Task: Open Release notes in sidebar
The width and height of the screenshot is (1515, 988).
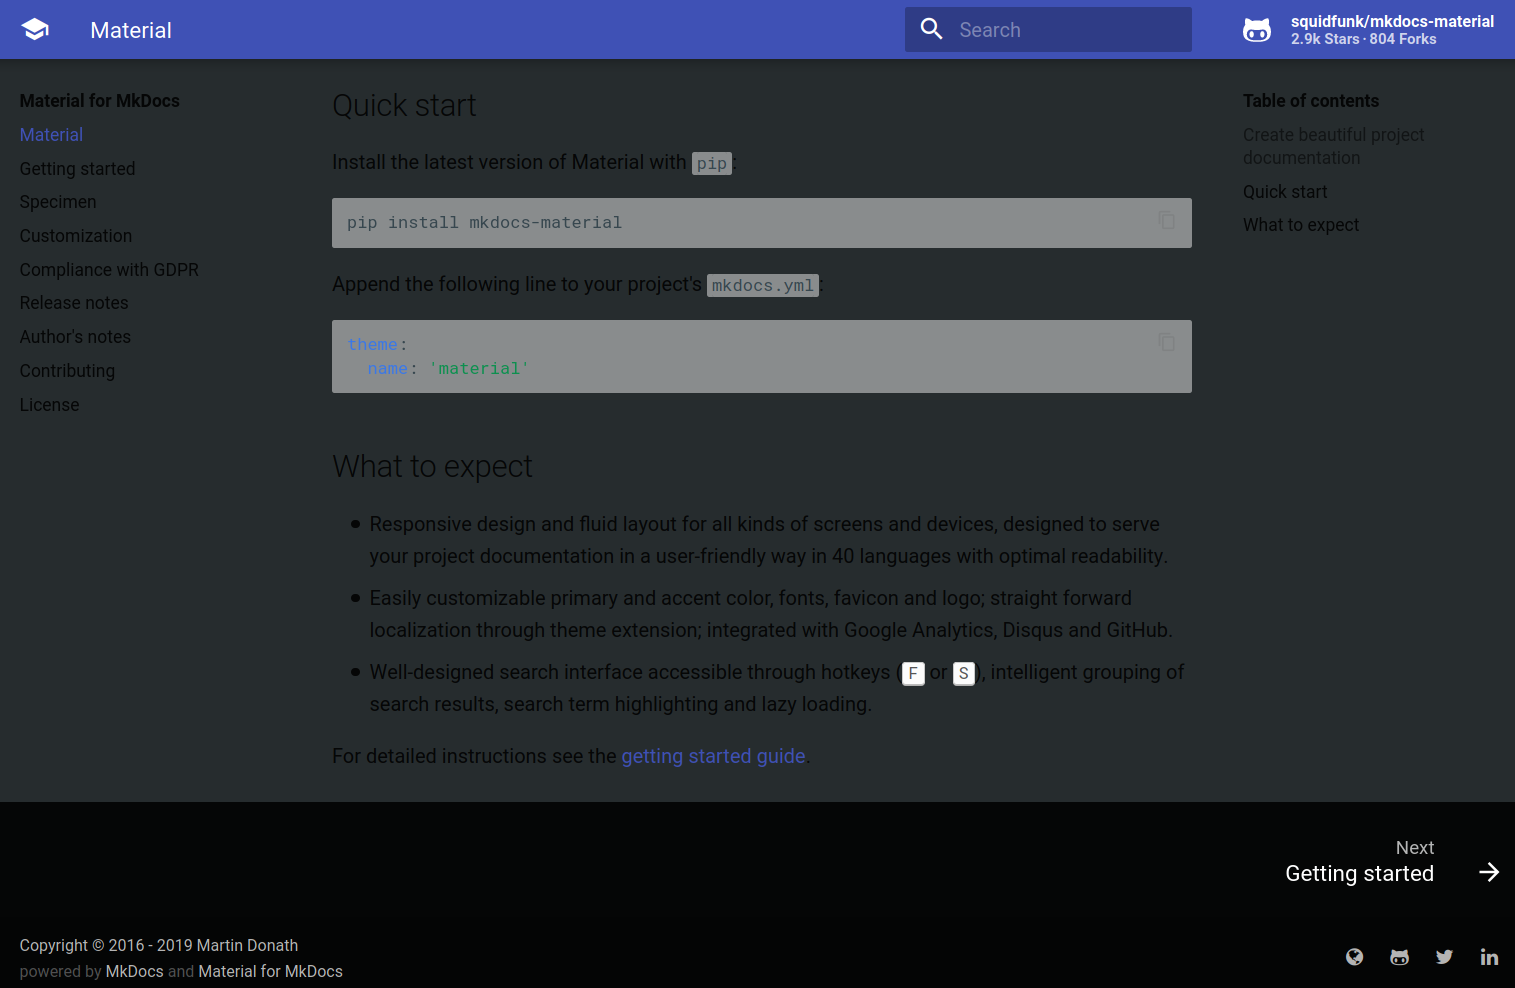Action: [74, 303]
